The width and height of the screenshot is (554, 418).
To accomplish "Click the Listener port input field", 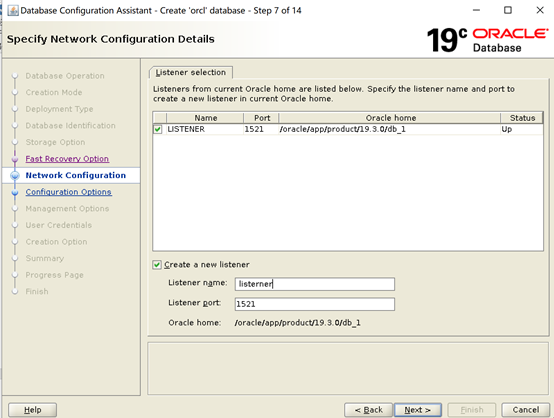I will [x=314, y=304].
